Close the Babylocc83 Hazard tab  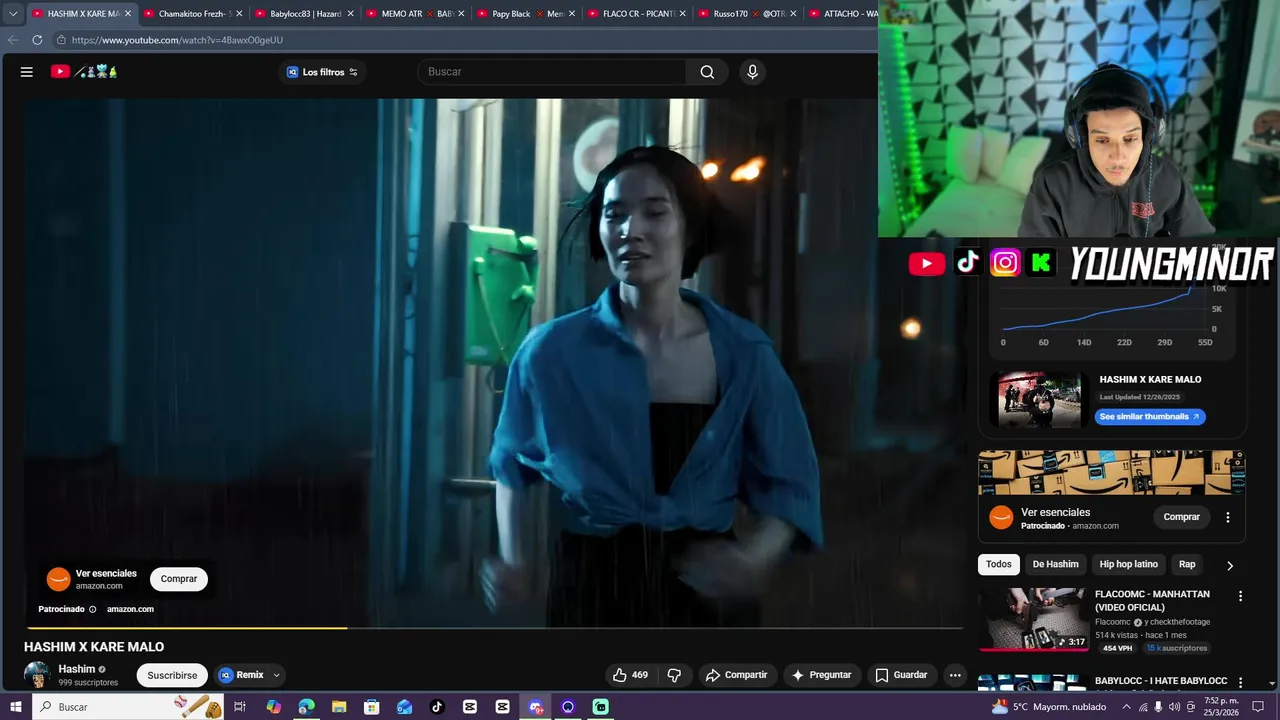(x=350, y=14)
